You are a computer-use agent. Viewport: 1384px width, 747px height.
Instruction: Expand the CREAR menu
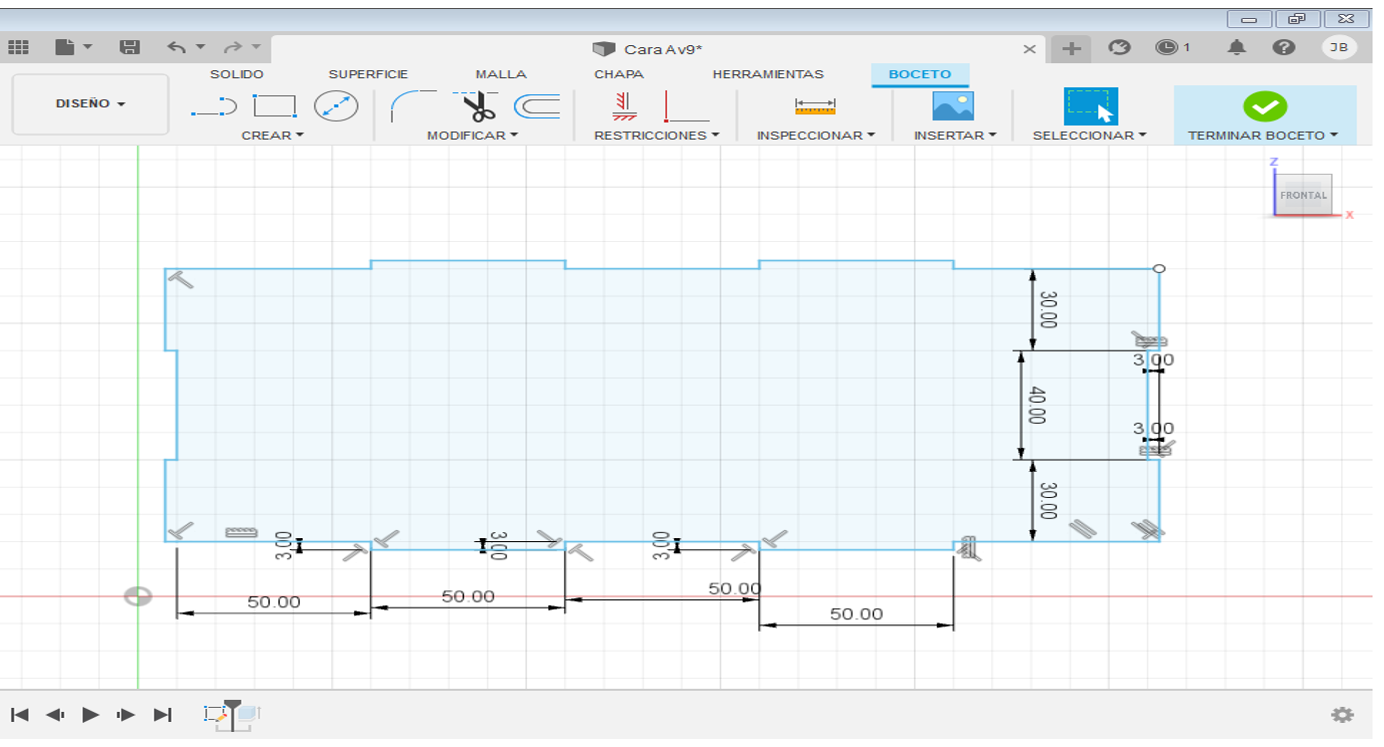272,135
